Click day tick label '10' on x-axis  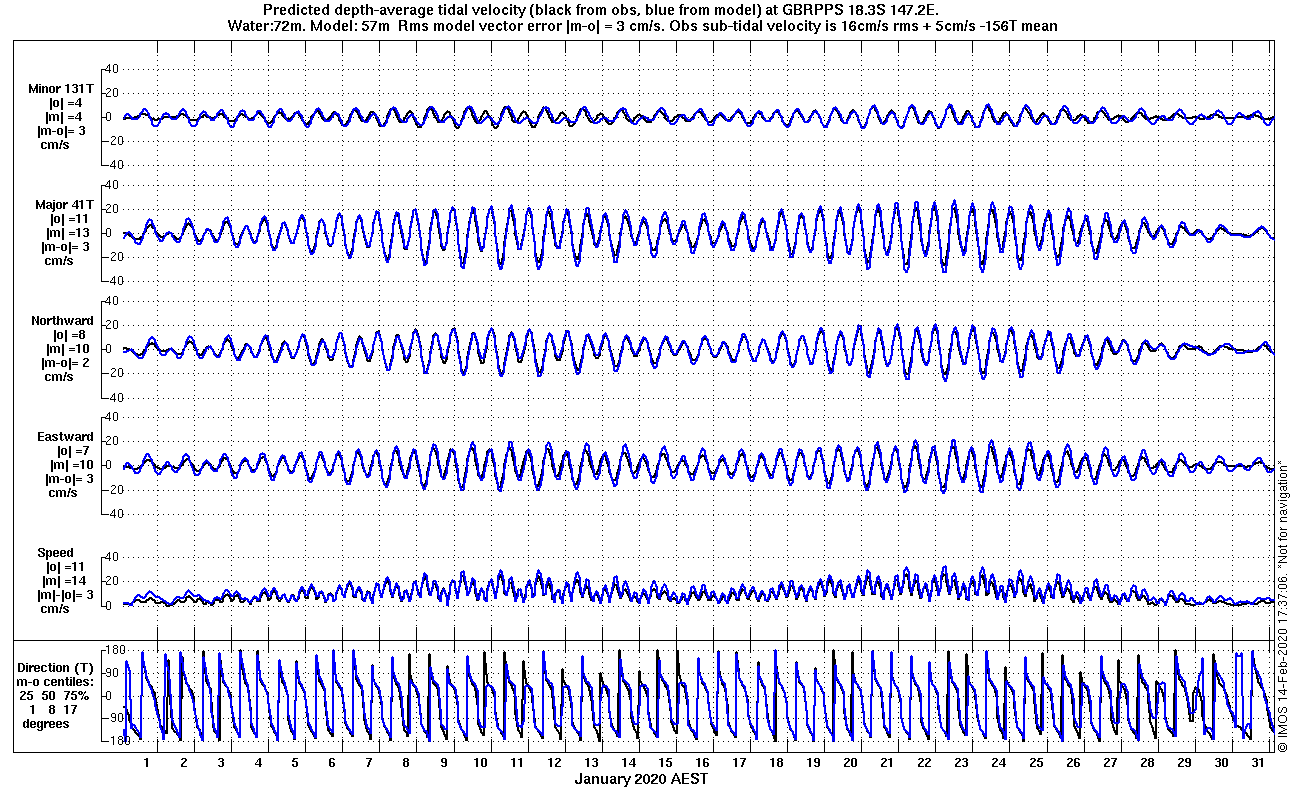tap(480, 762)
